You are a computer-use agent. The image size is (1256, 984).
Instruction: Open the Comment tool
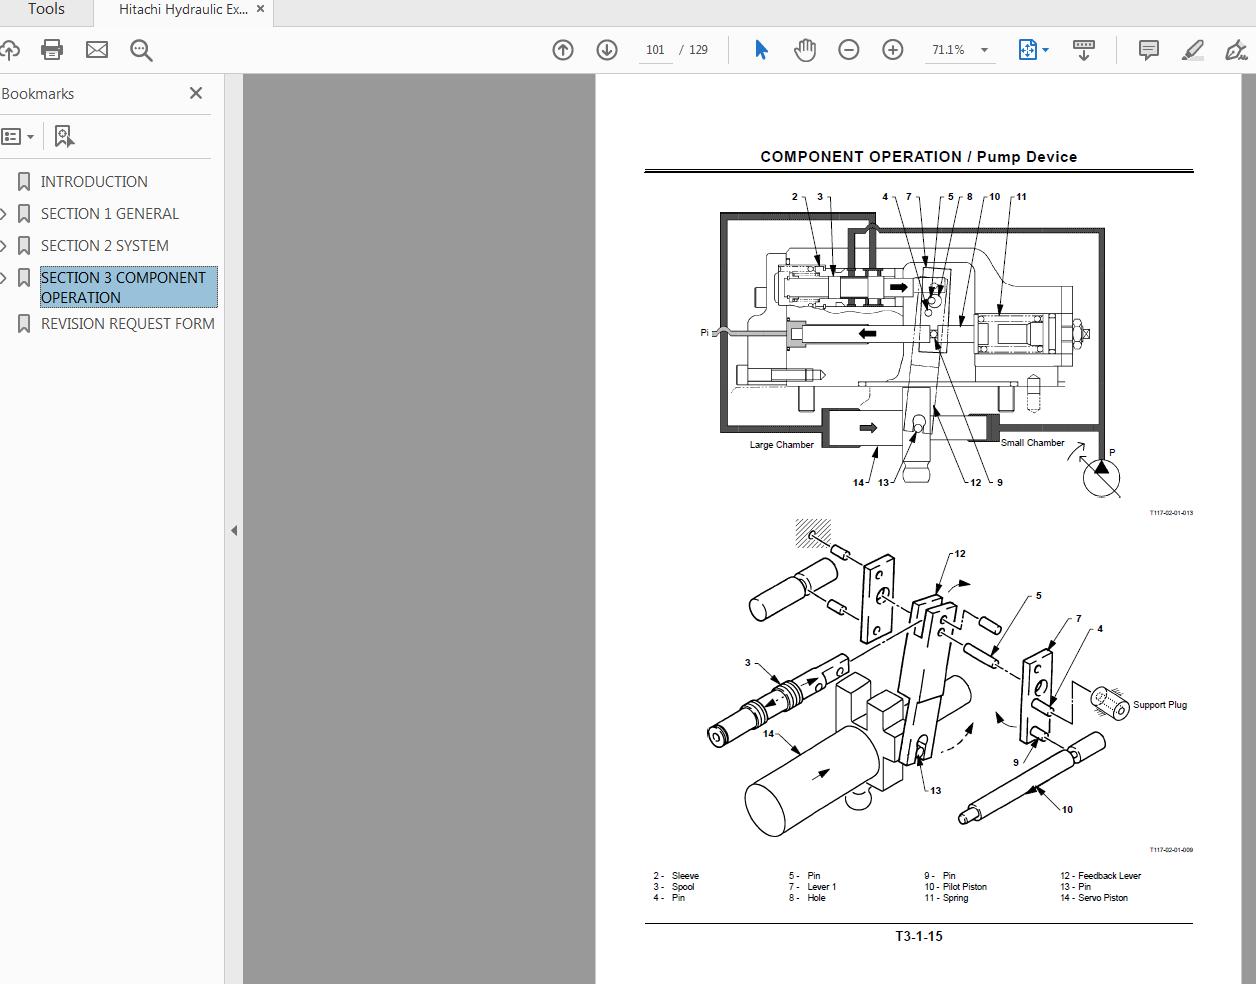1148,49
